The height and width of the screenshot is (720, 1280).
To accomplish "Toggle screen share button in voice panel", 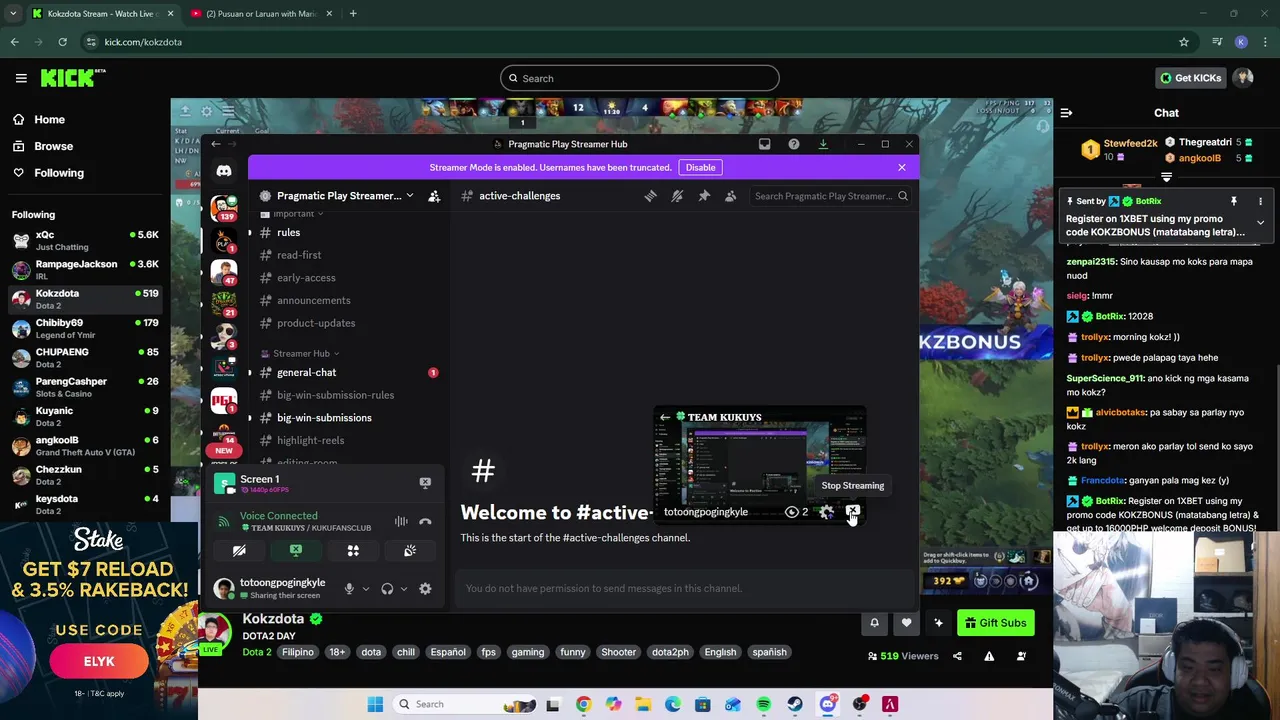I will (296, 551).
